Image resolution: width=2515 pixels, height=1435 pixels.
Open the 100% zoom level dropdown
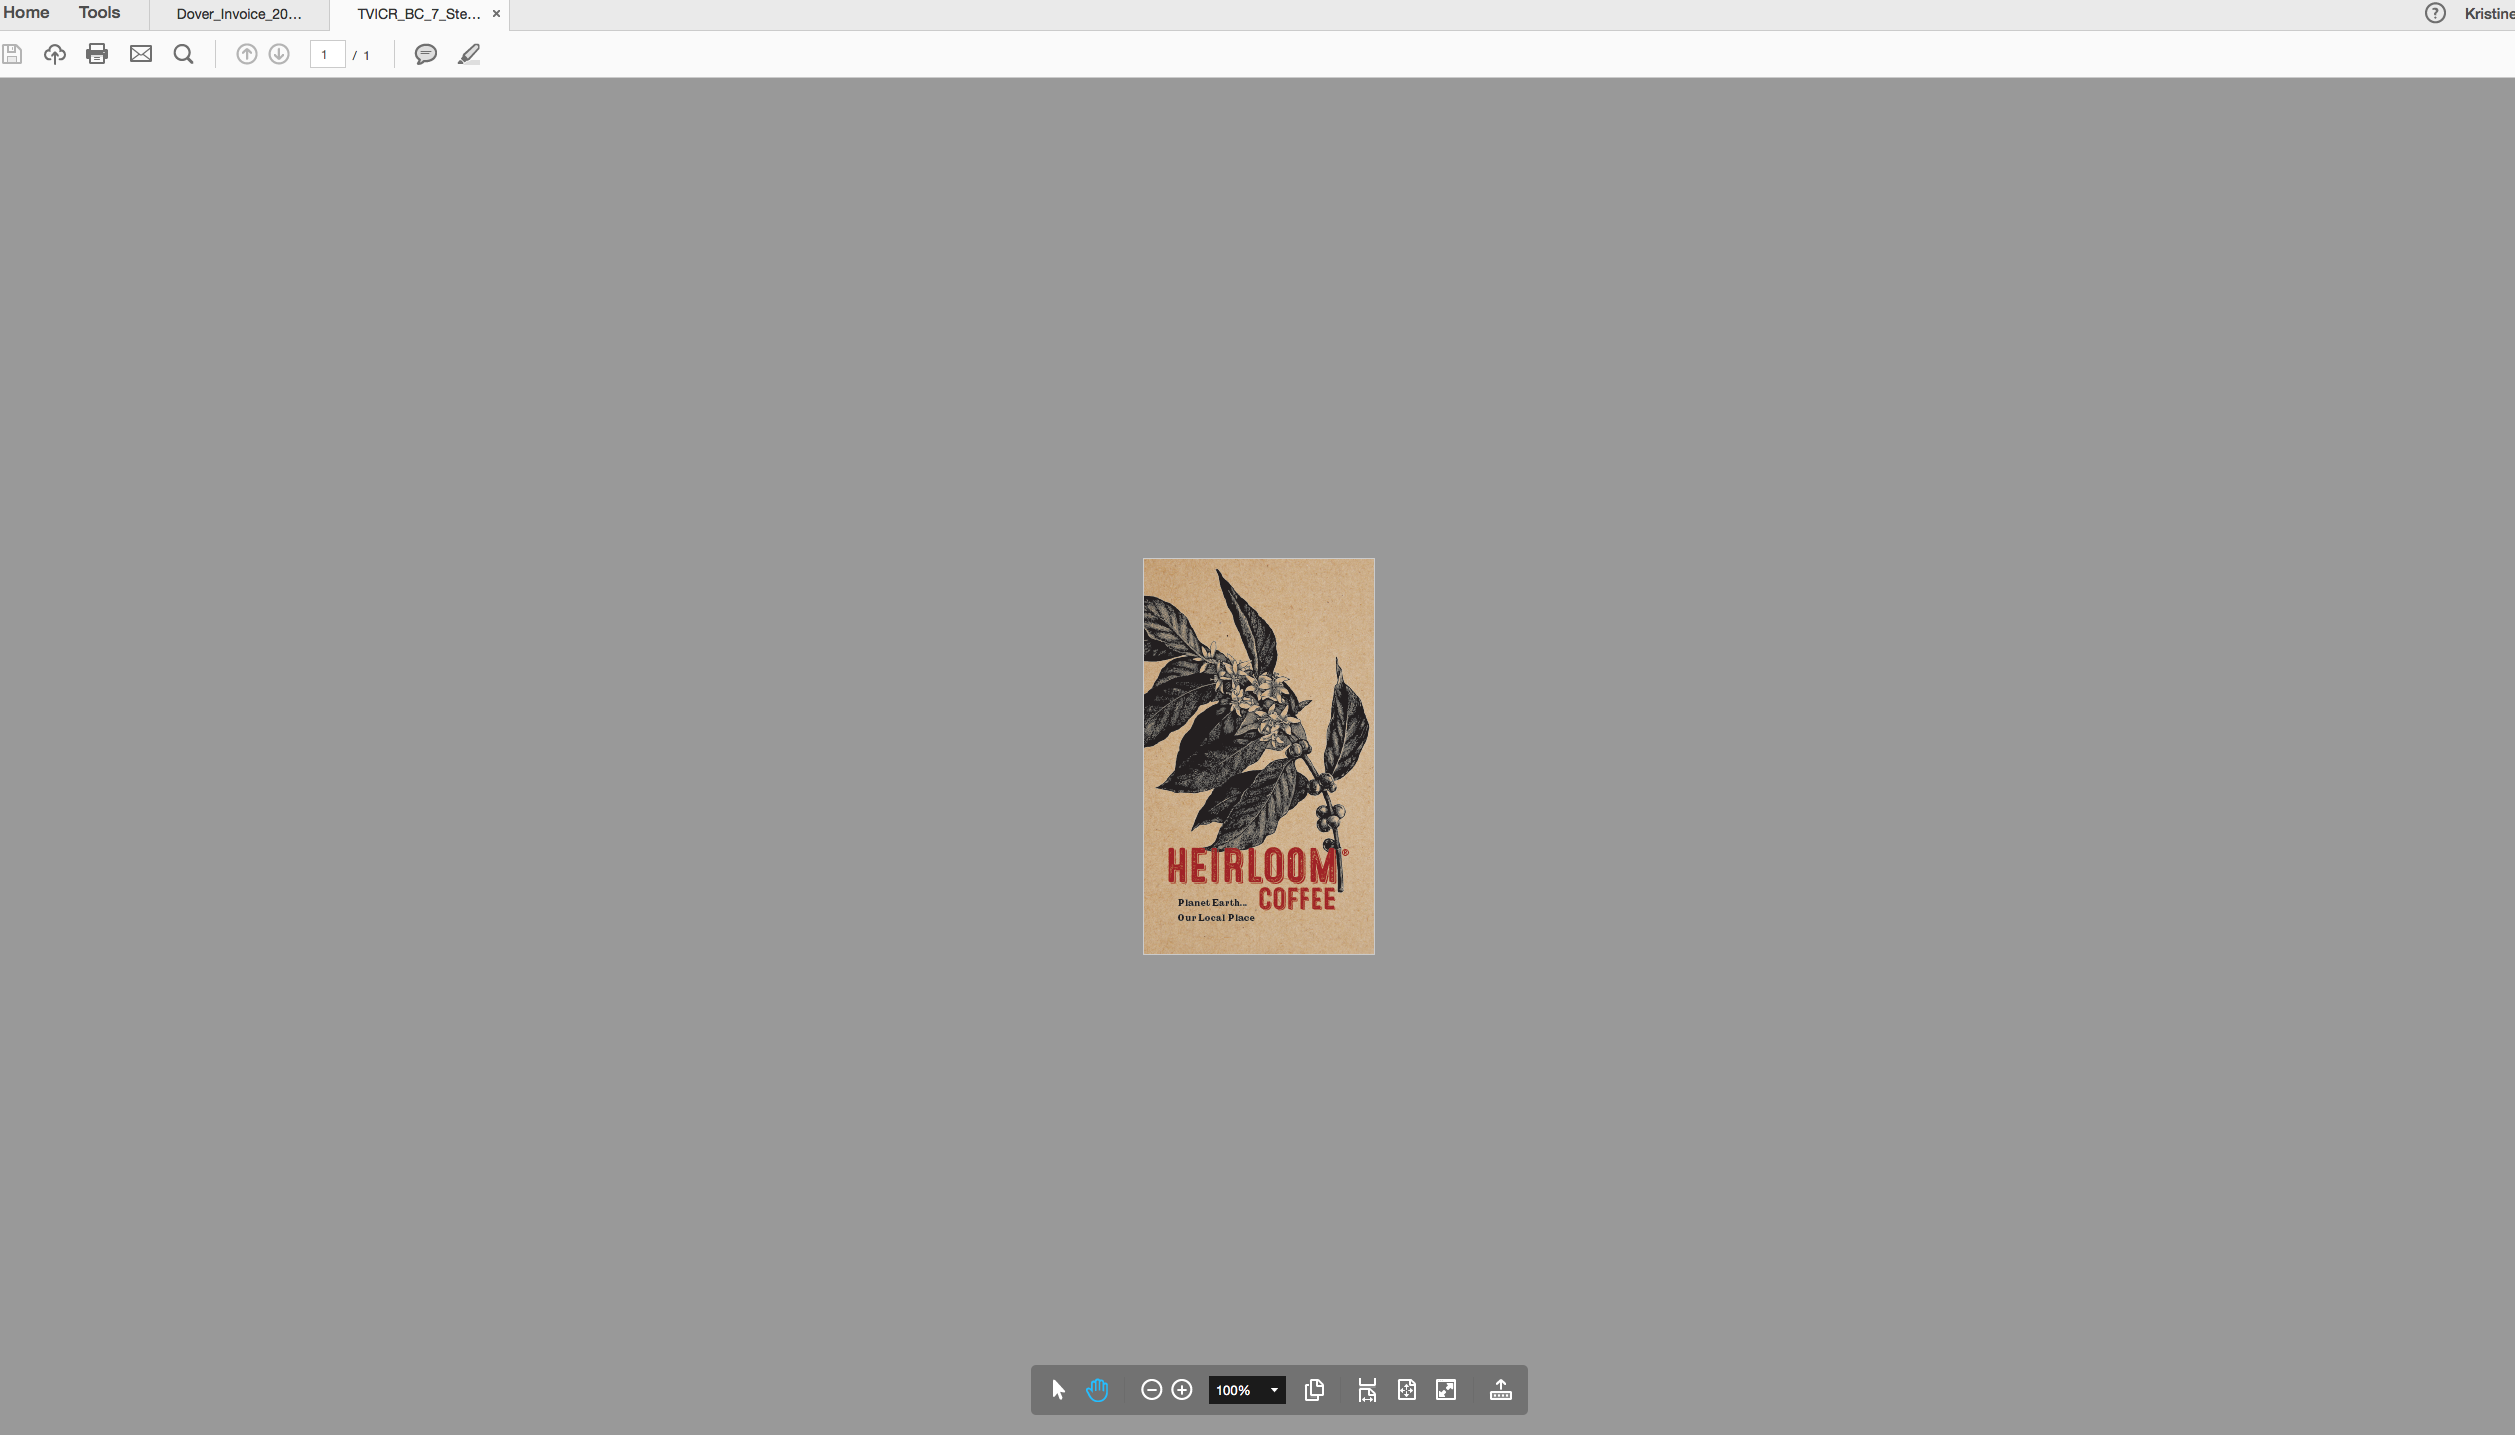1273,1390
